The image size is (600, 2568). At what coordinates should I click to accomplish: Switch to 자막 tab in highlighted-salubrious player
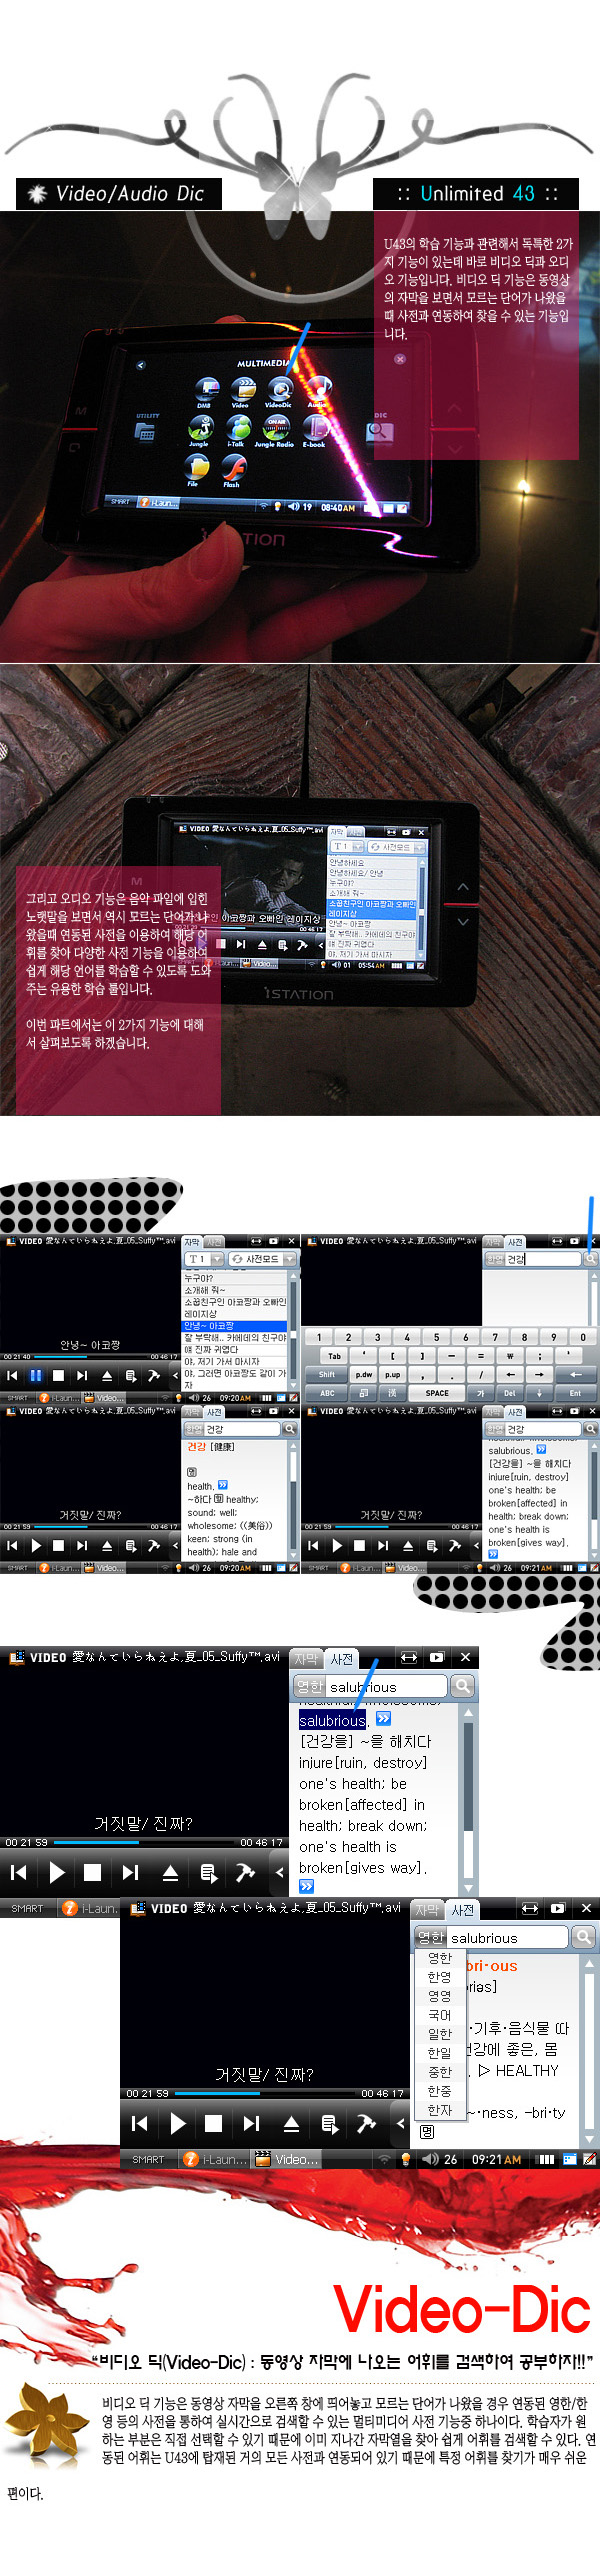pos(306,1659)
